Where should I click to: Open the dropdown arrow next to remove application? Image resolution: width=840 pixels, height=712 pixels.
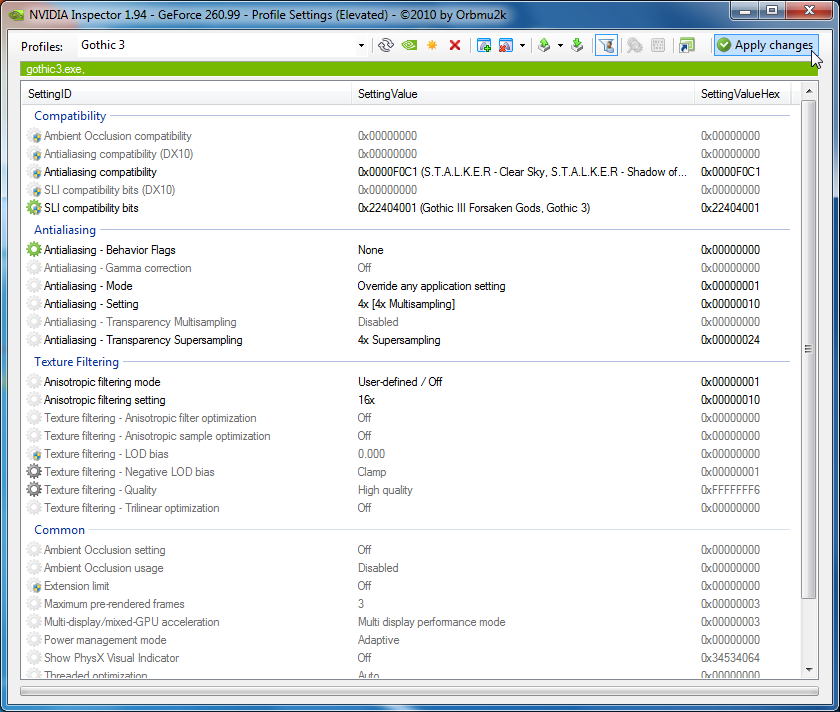point(522,46)
